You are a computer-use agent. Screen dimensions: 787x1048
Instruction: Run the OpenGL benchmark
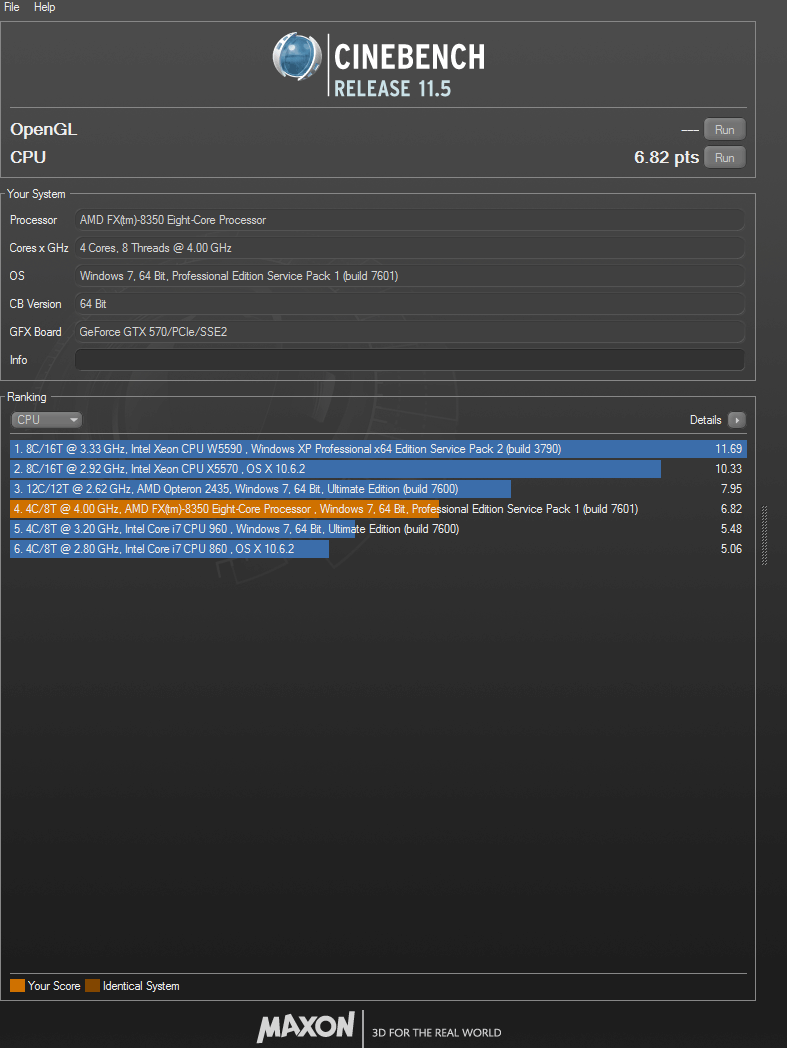click(x=724, y=130)
